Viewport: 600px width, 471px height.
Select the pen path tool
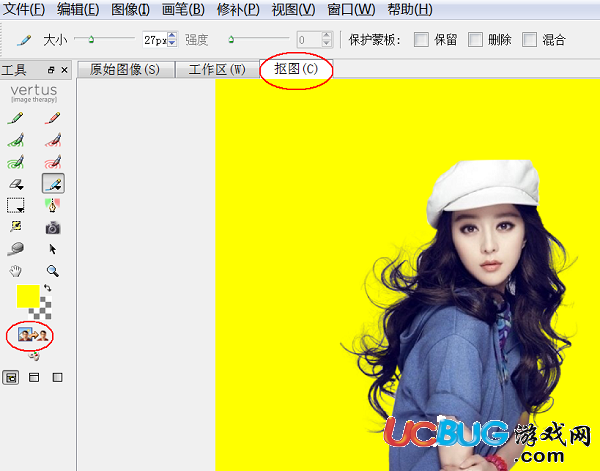coord(52,205)
